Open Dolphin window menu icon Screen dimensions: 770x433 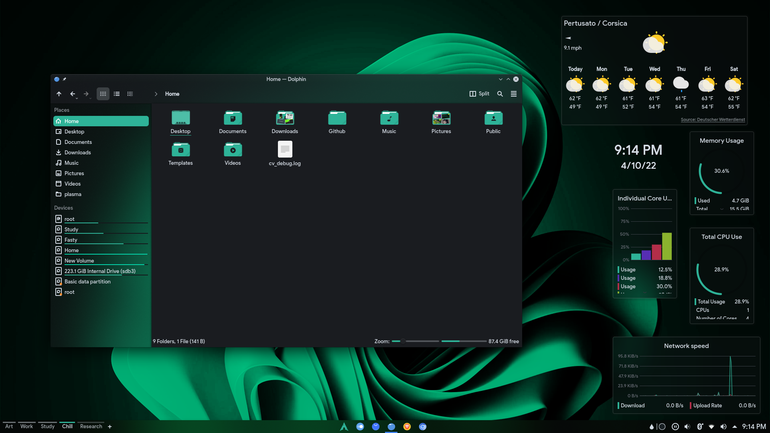coord(56,79)
